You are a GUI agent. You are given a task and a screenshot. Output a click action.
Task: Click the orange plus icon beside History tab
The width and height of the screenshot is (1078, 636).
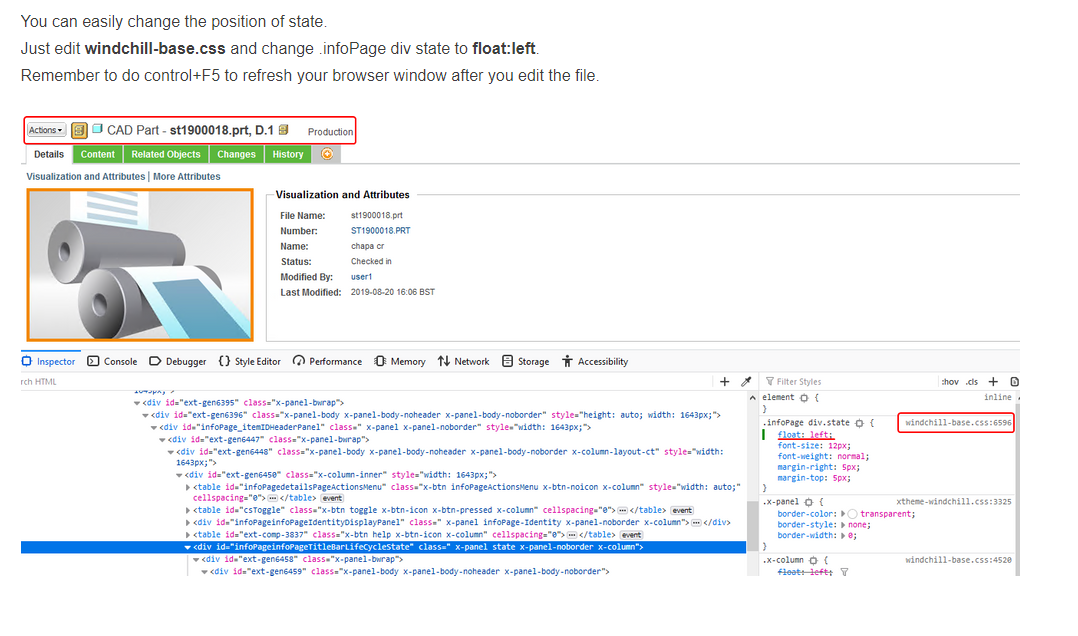coord(328,153)
